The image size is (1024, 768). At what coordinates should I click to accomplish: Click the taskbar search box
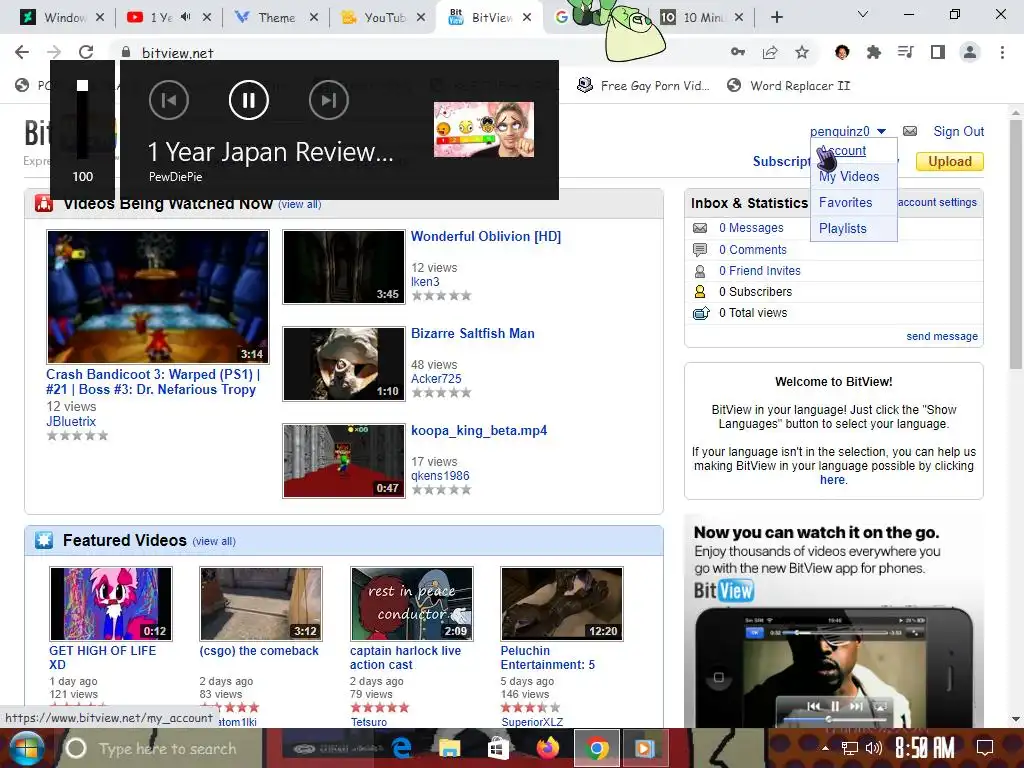[161, 748]
